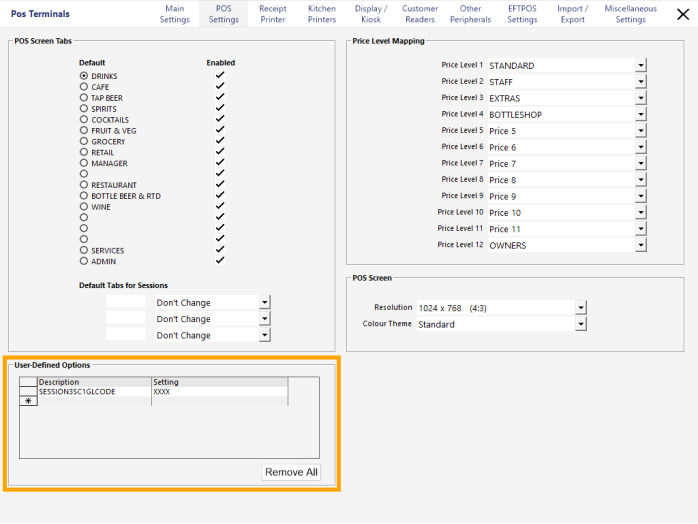
Task: Select DRINKS as default tab
Action: coord(84,76)
